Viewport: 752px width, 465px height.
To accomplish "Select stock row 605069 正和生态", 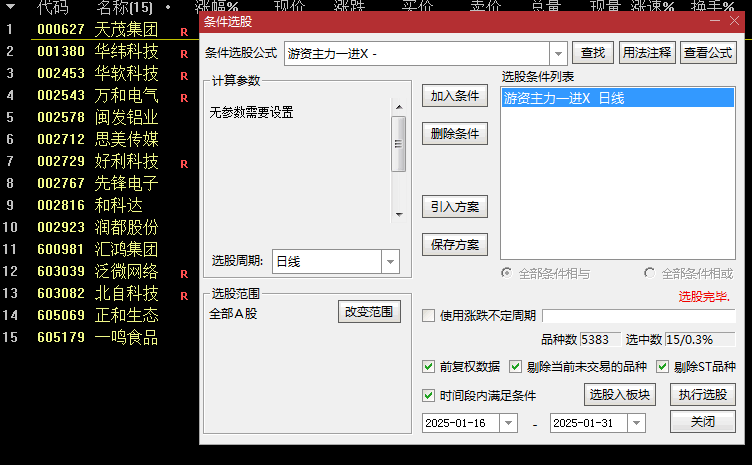I will point(98,316).
